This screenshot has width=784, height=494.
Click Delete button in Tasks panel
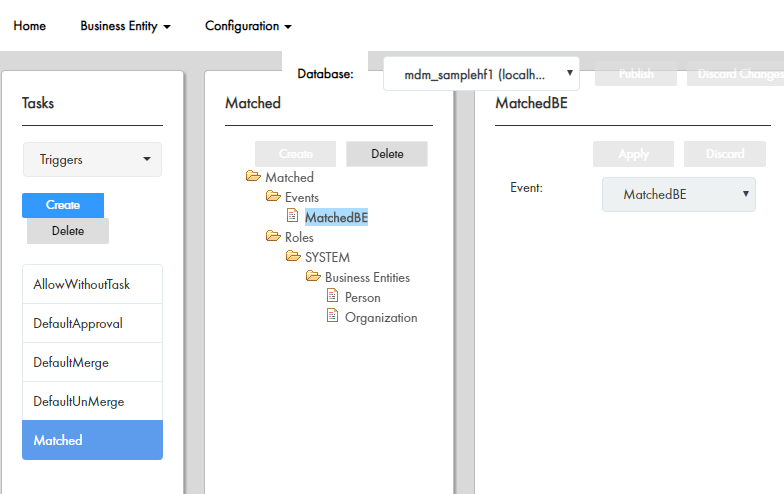pyautogui.click(x=68, y=231)
